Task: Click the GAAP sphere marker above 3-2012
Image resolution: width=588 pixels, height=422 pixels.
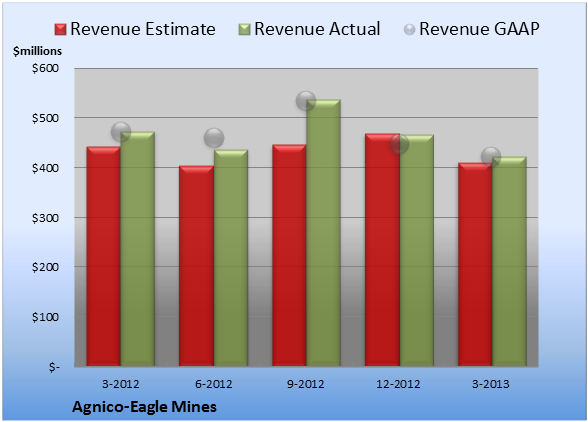Action: 121,132
